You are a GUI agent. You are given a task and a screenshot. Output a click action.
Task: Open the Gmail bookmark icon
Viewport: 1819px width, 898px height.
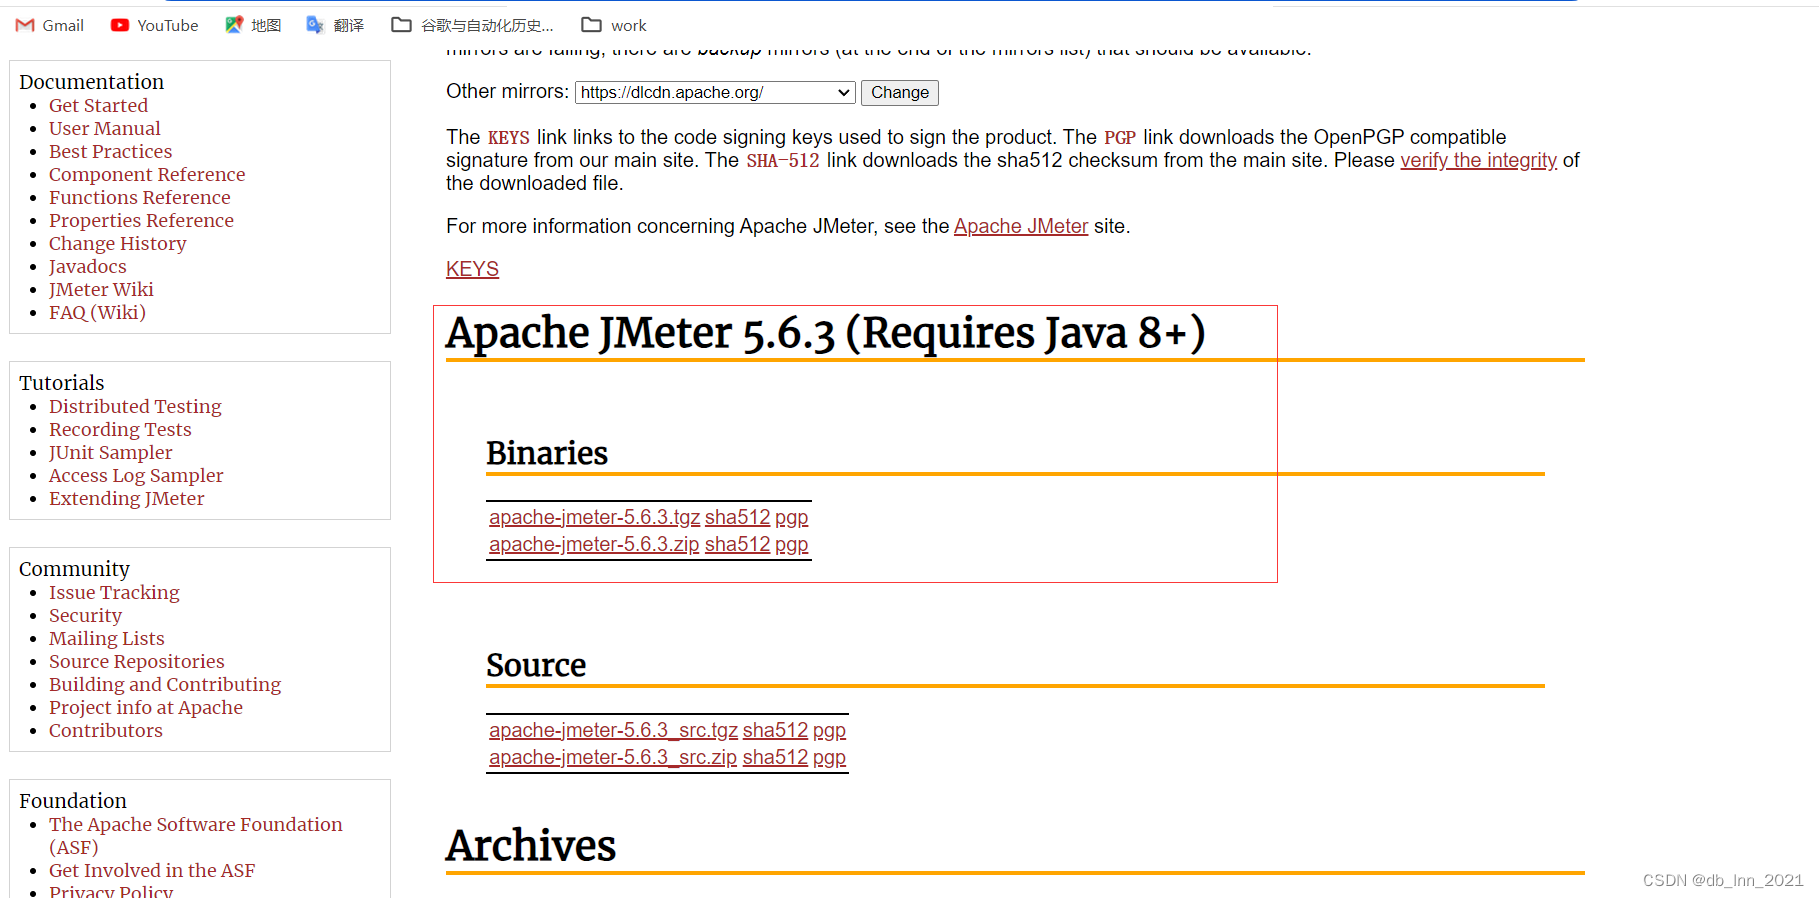pyautogui.click(x=25, y=25)
